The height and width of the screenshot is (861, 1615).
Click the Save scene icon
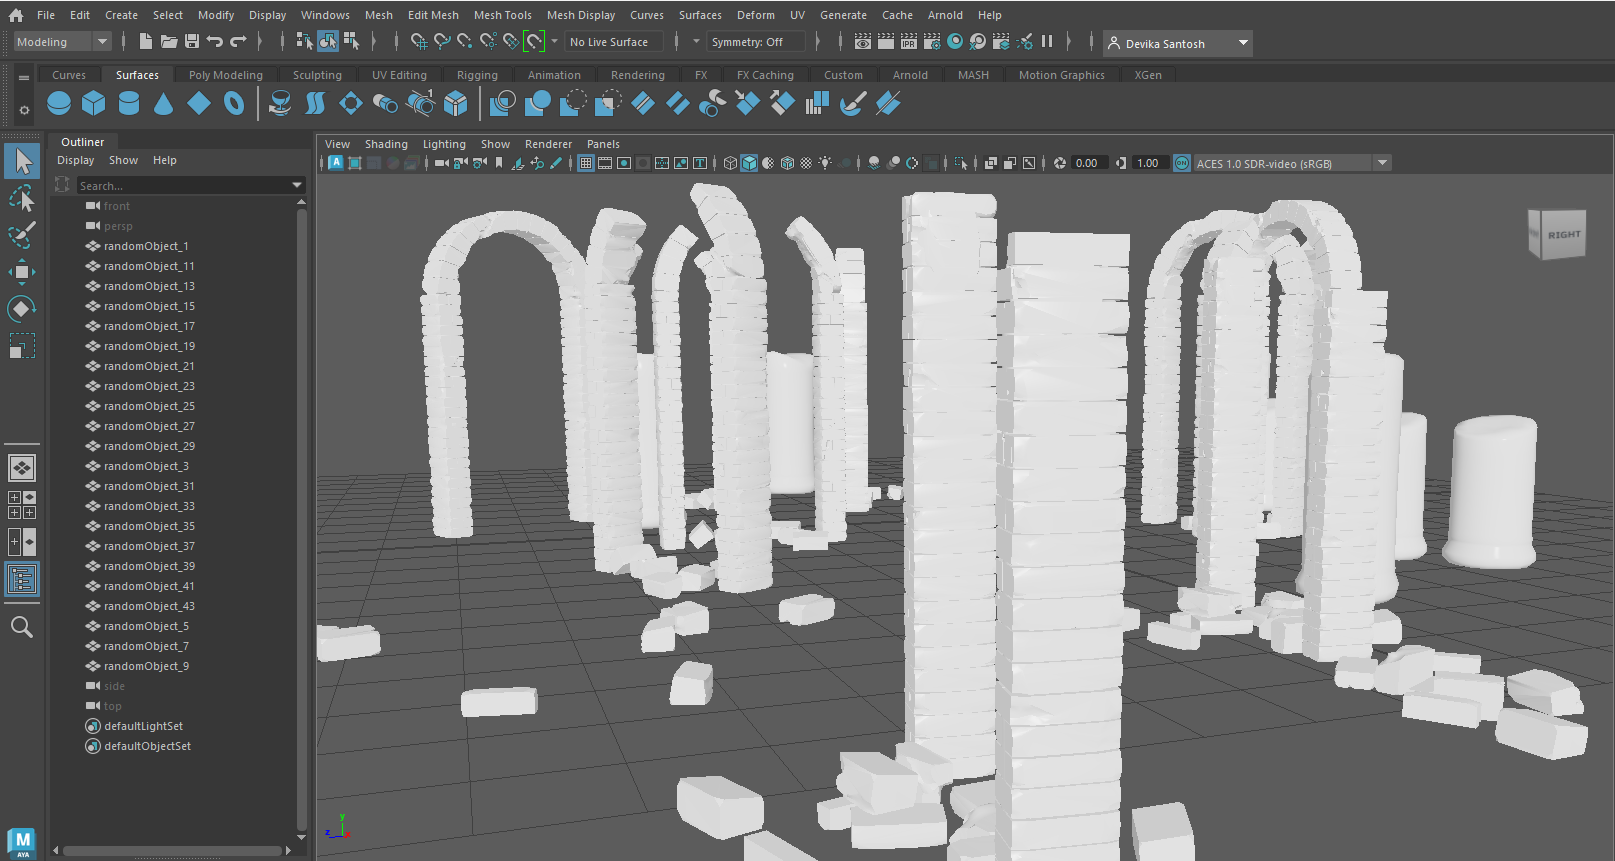click(192, 41)
